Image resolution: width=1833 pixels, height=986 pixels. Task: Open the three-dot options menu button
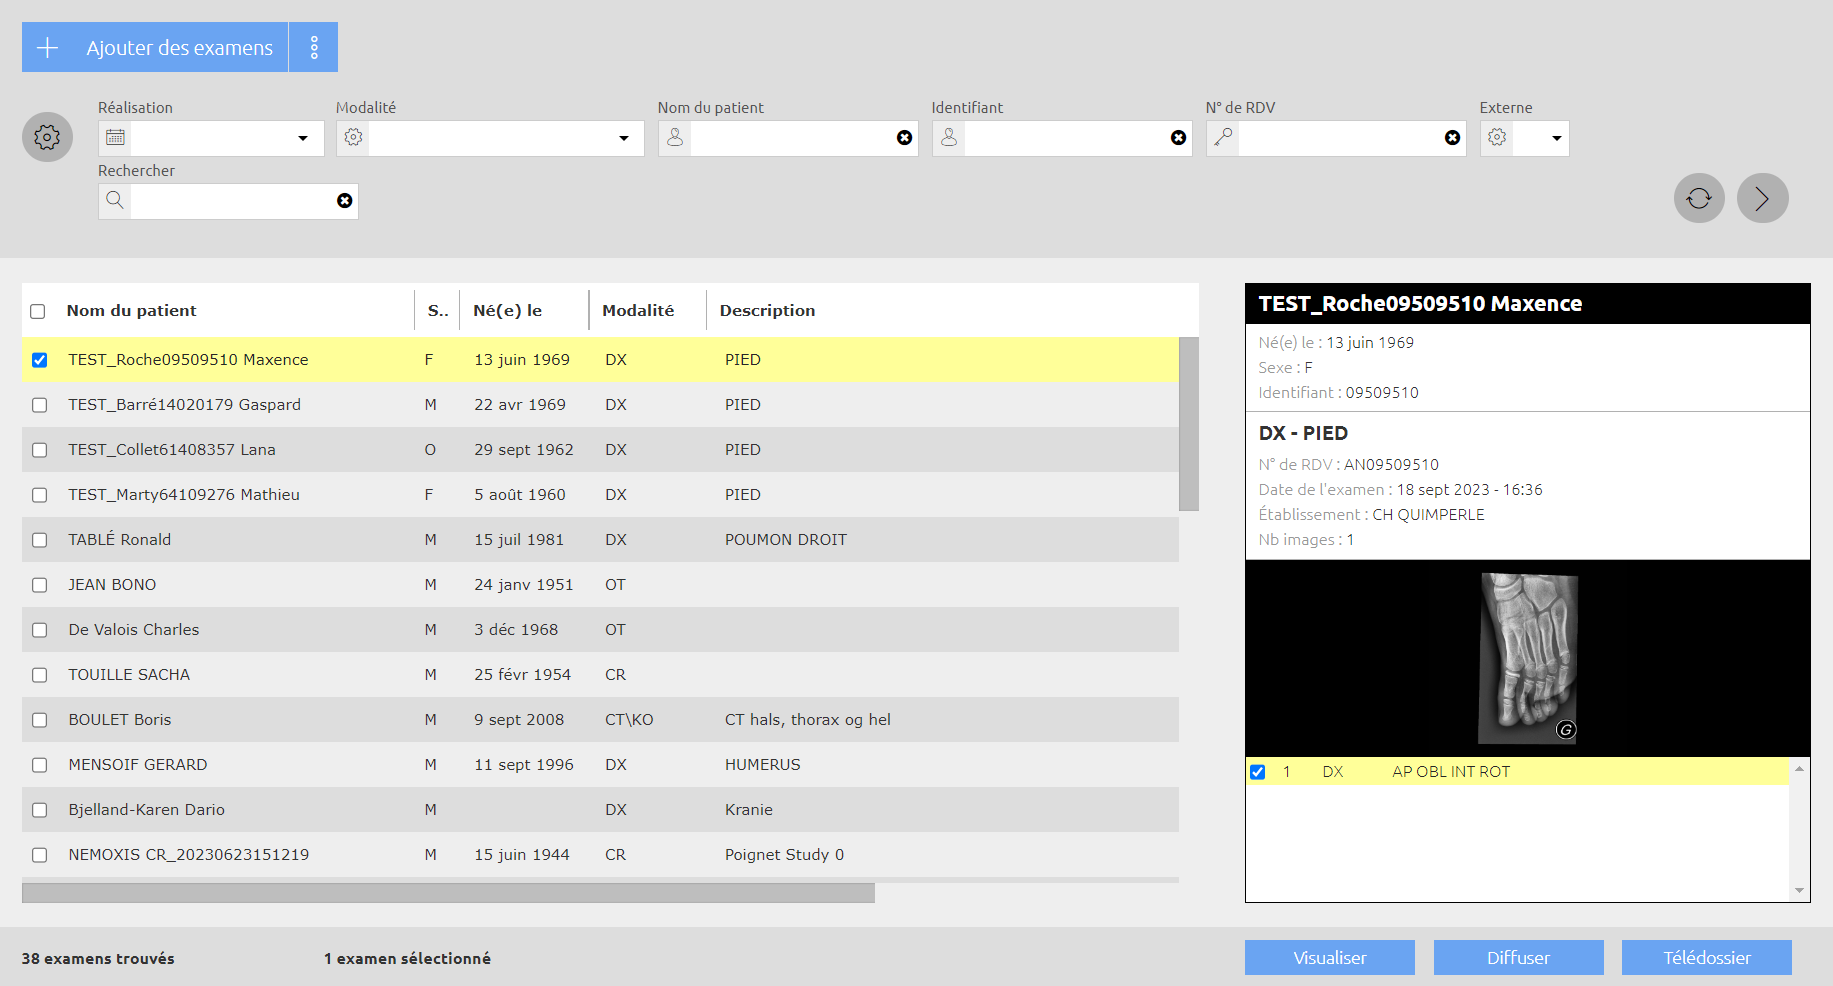click(x=314, y=47)
